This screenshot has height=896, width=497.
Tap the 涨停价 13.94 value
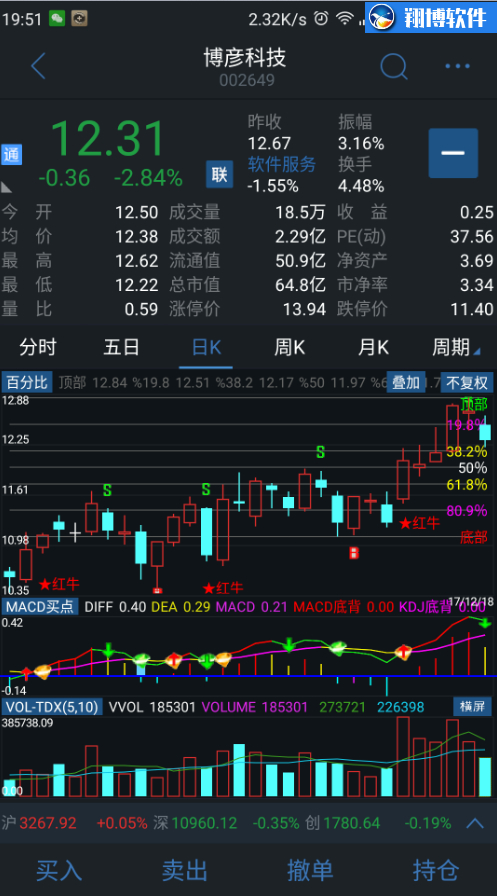click(x=304, y=310)
